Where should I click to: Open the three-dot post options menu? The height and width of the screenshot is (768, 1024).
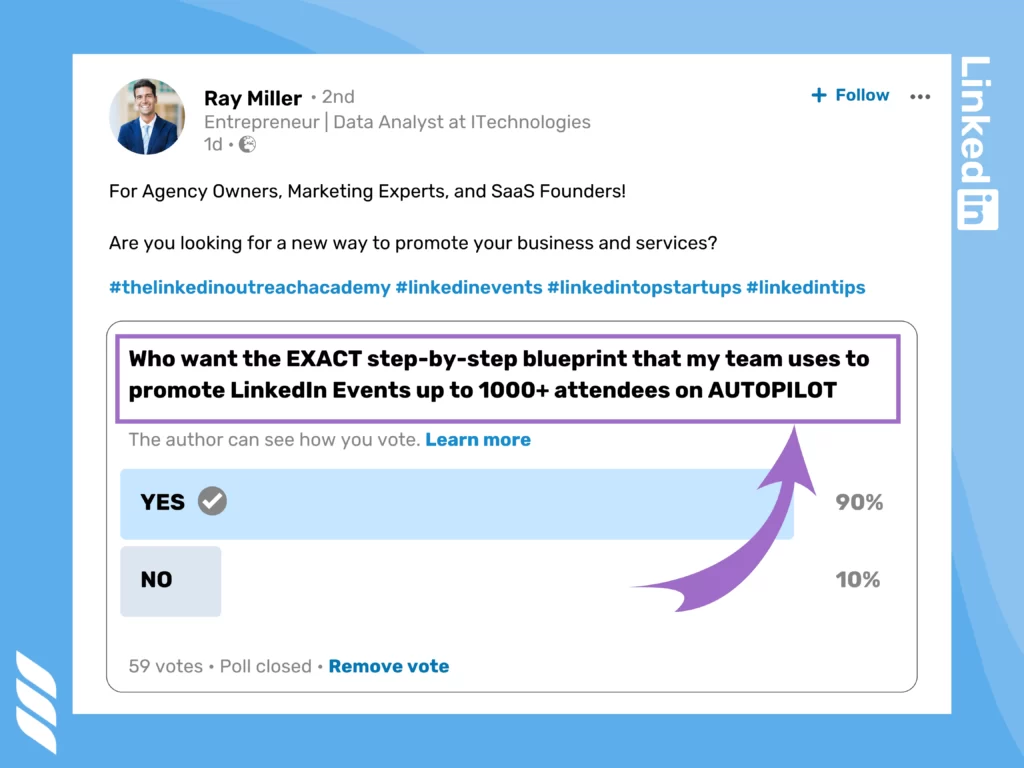pyautogui.click(x=920, y=96)
